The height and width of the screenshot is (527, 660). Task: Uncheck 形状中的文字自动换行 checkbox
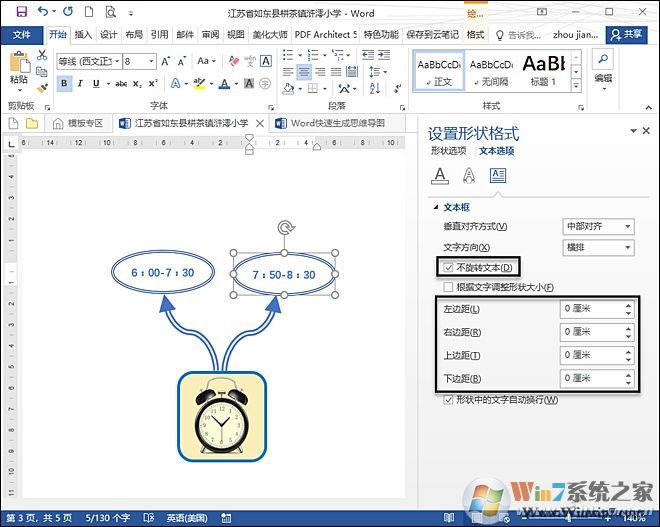(448, 400)
